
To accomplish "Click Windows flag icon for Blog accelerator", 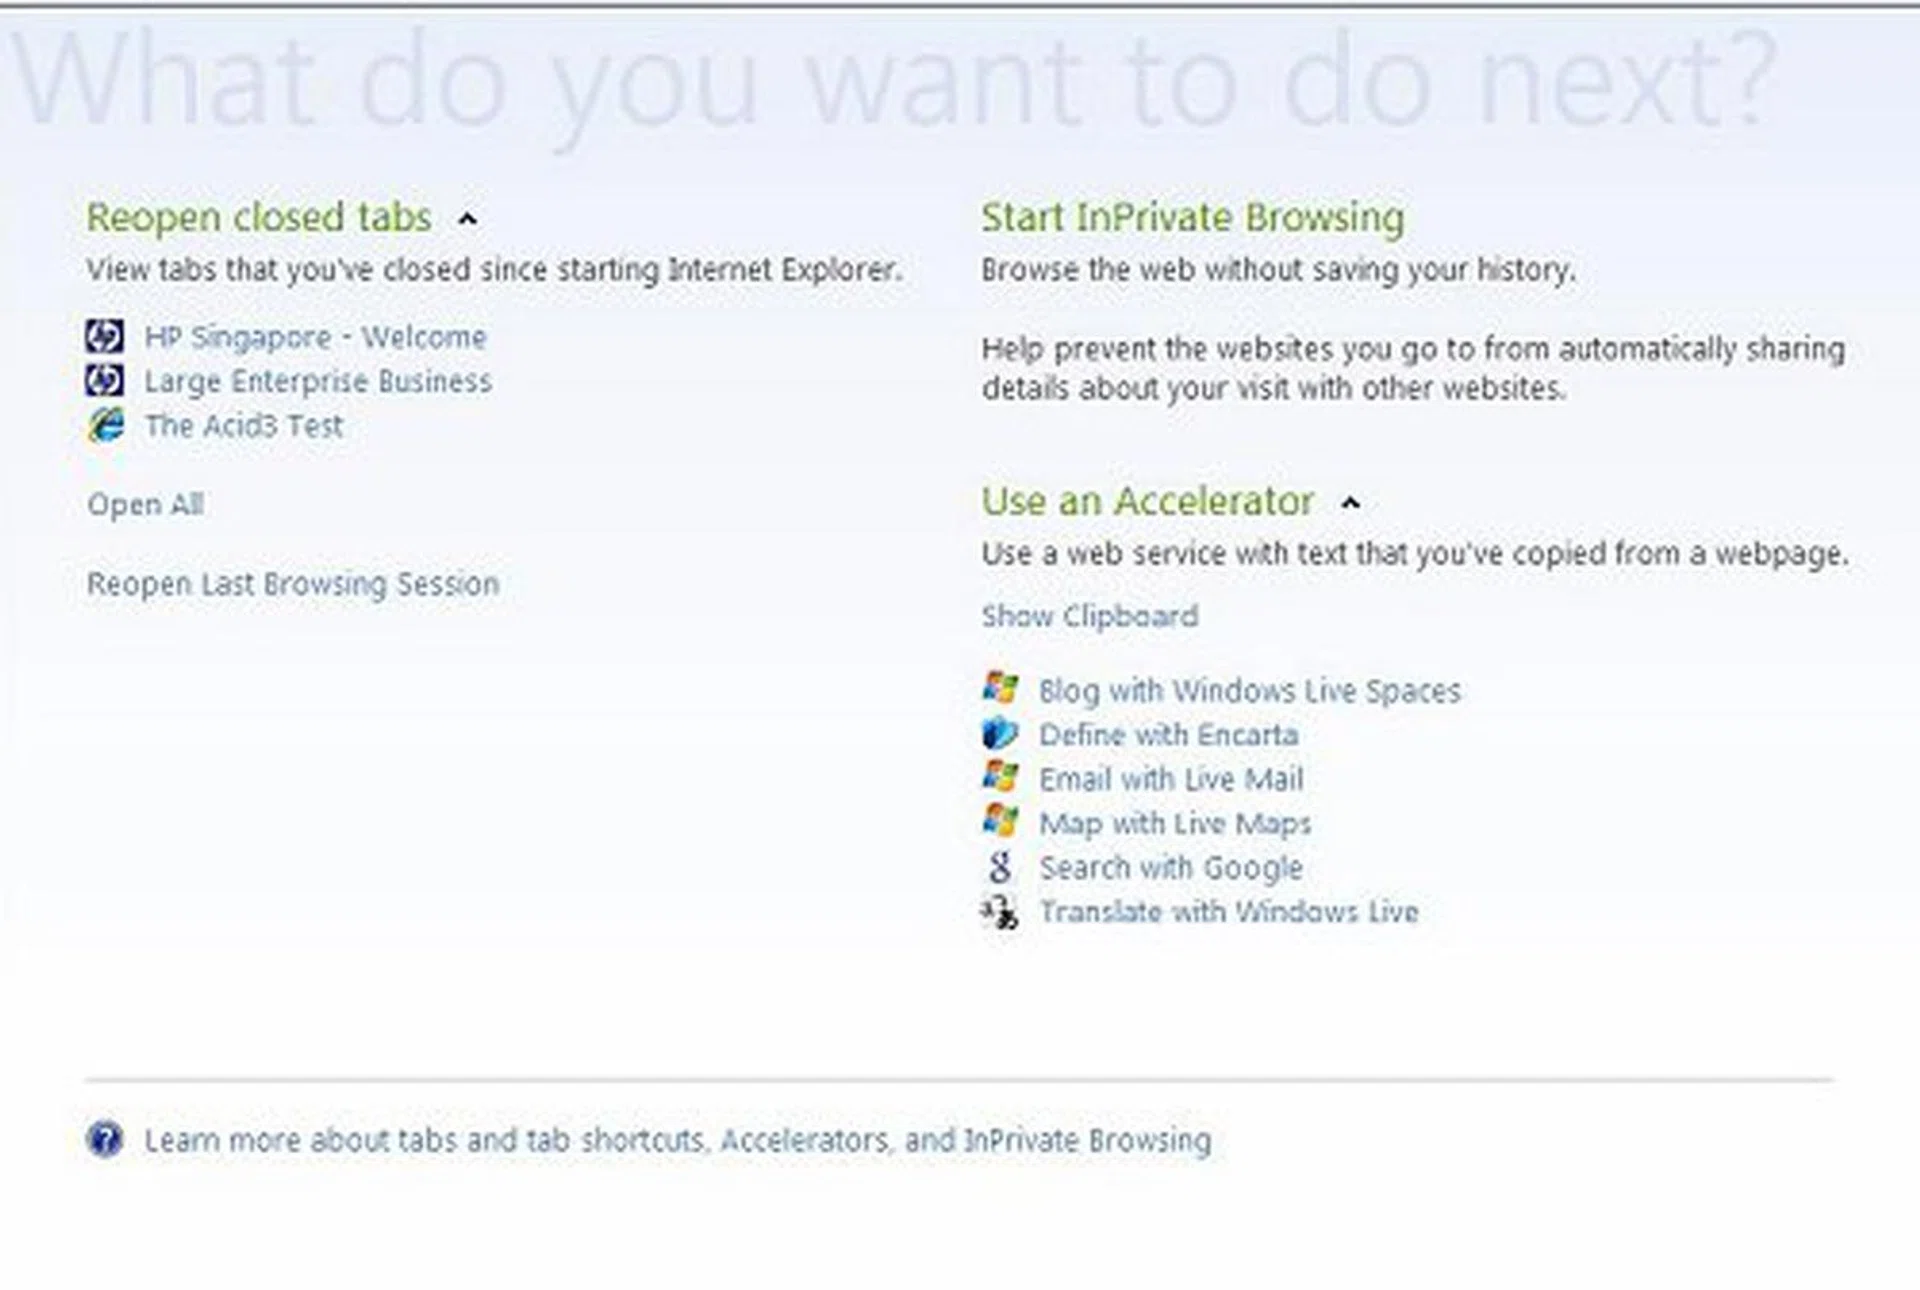I will tap(1000, 689).
